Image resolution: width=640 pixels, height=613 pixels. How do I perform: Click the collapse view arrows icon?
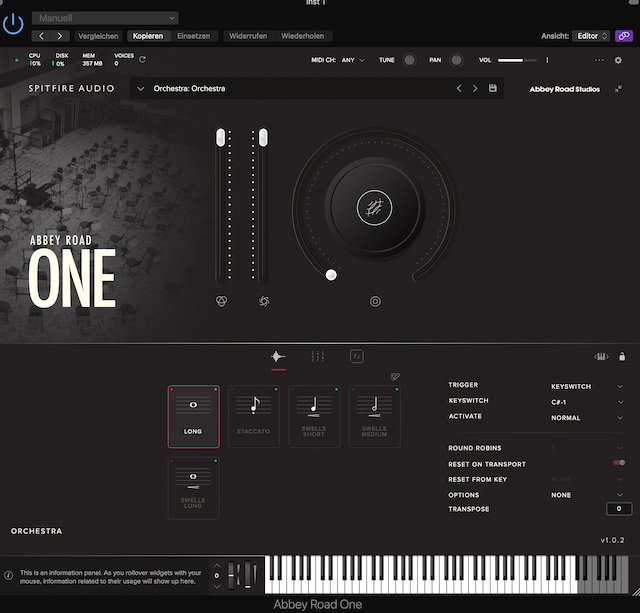coord(618,89)
